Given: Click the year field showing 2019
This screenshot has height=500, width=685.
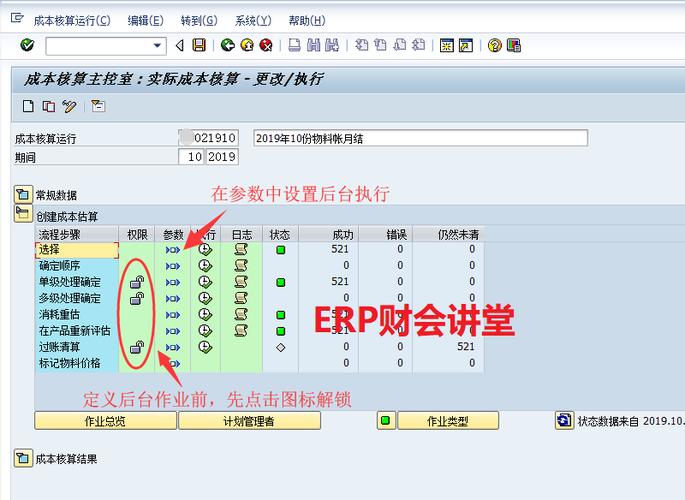Looking at the screenshot, I should pyautogui.click(x=222, y=157).
